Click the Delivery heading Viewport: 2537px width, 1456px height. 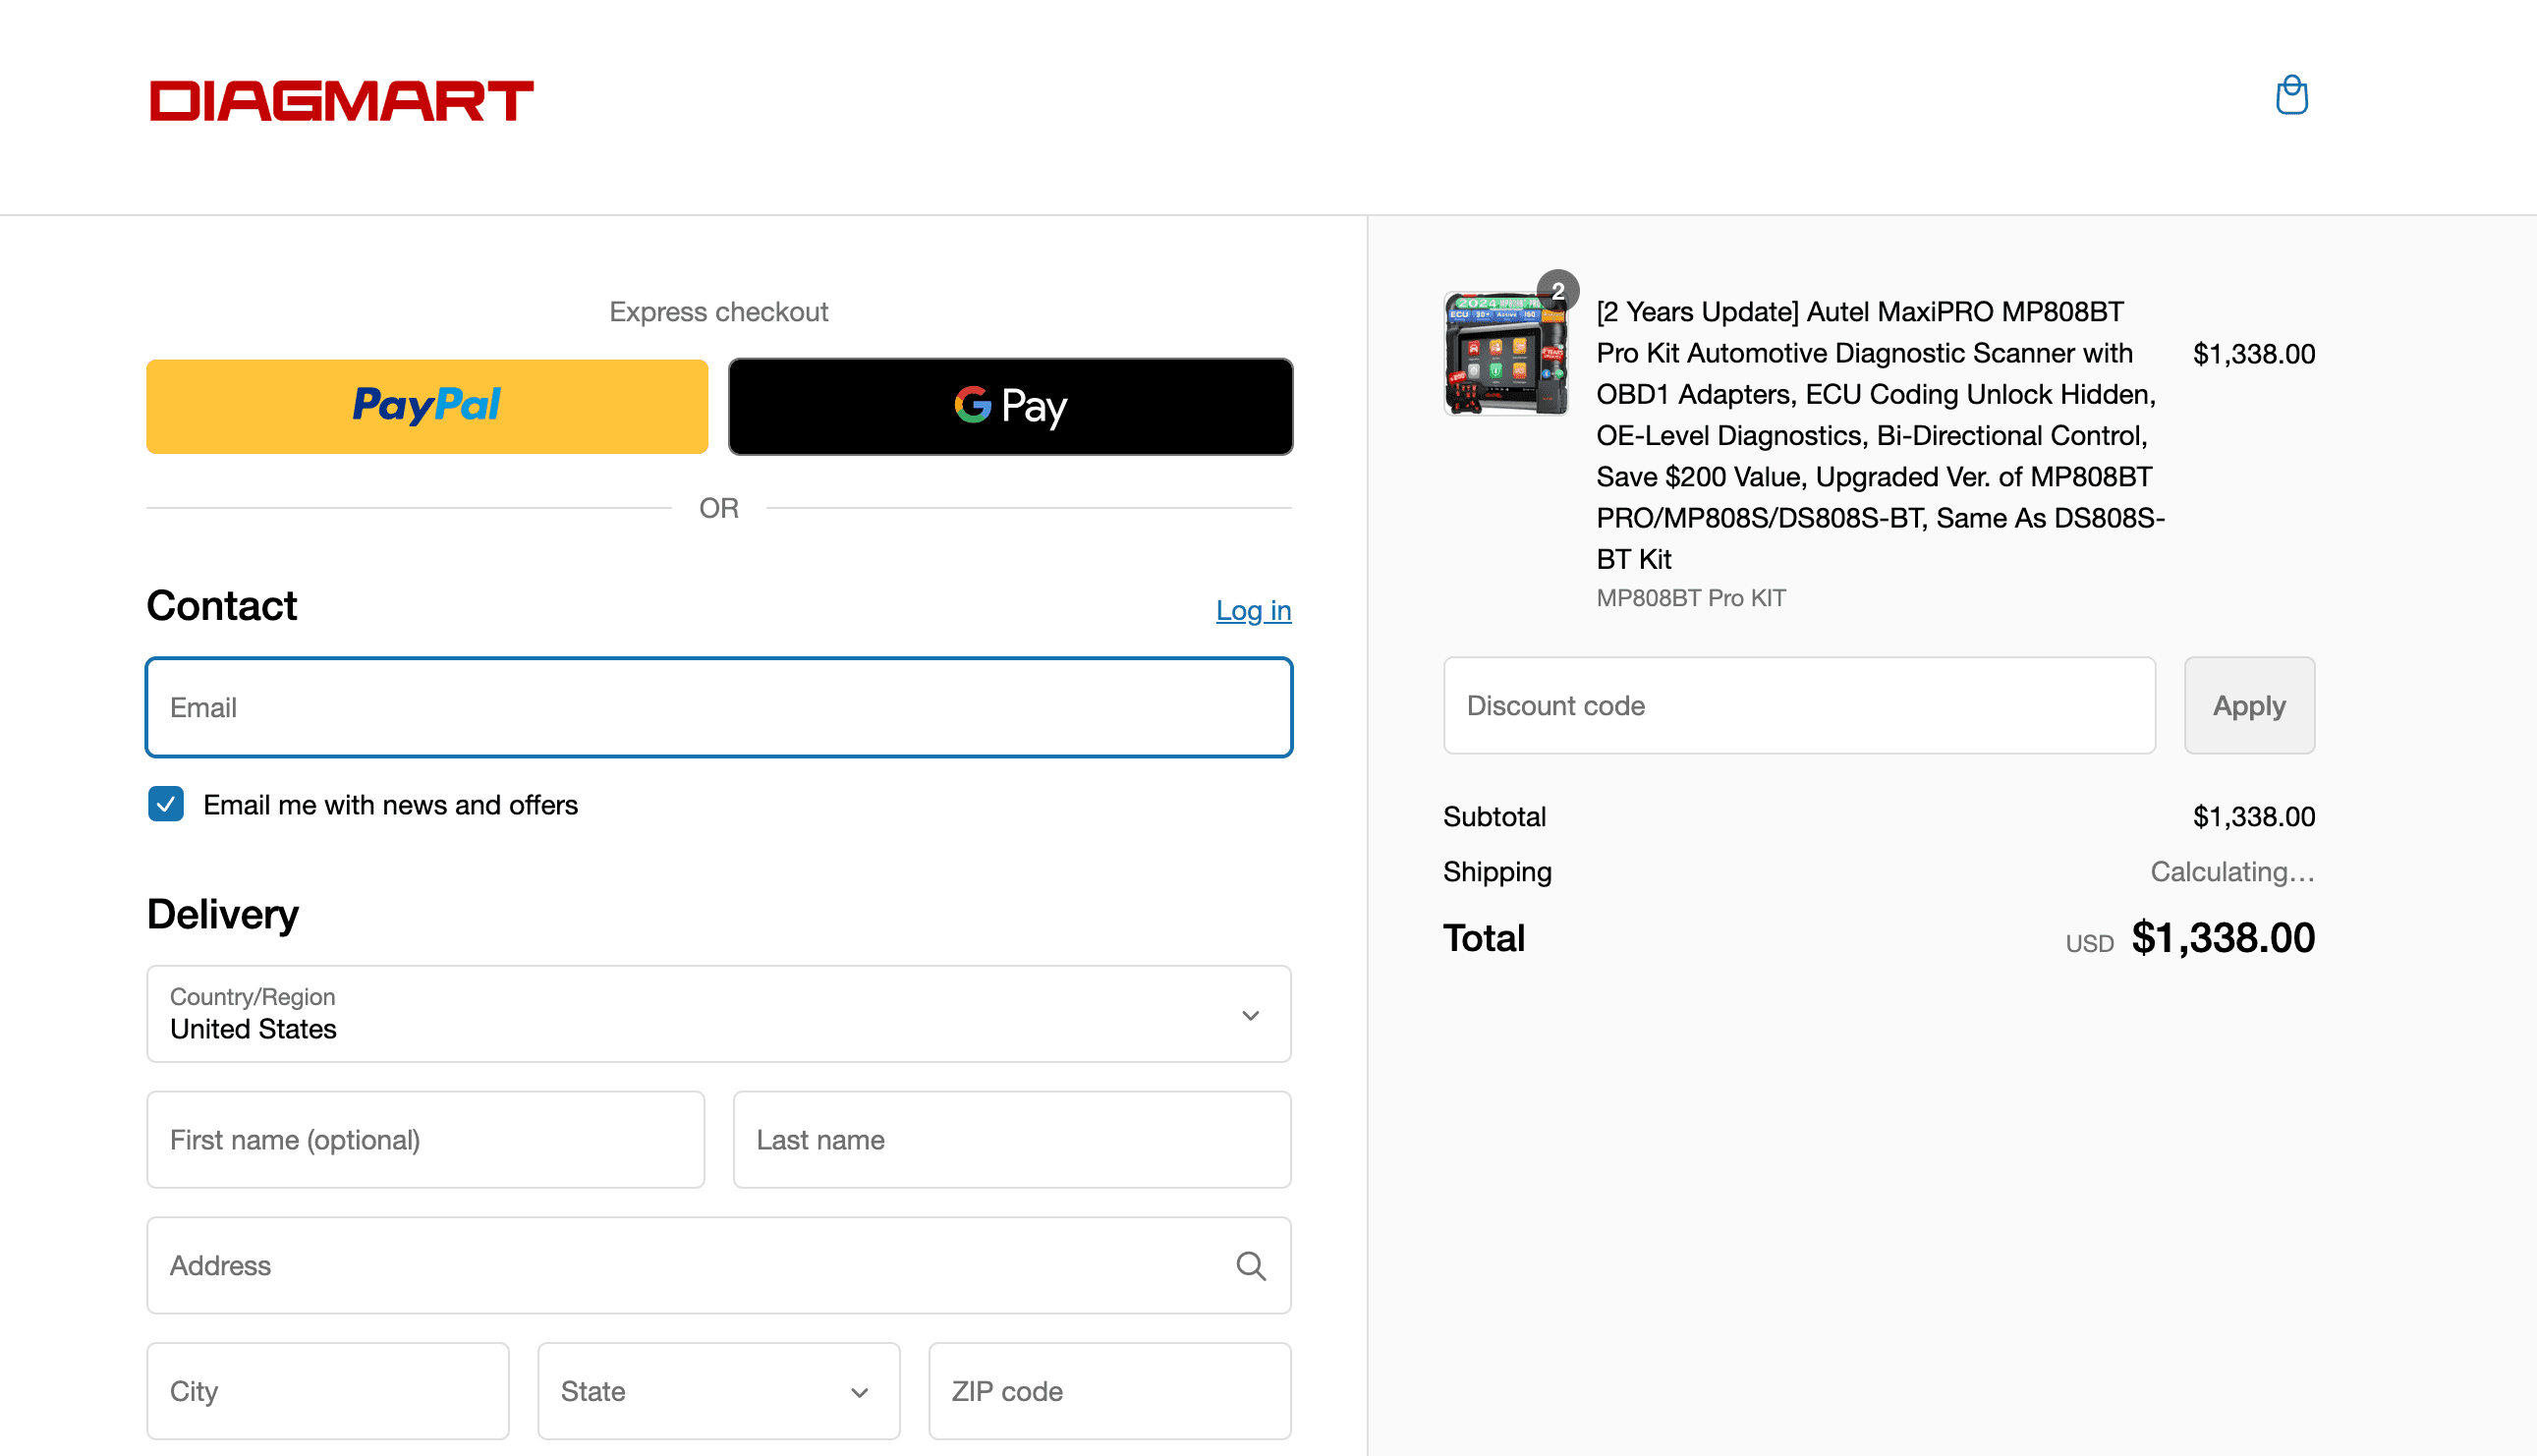point(223,914)
